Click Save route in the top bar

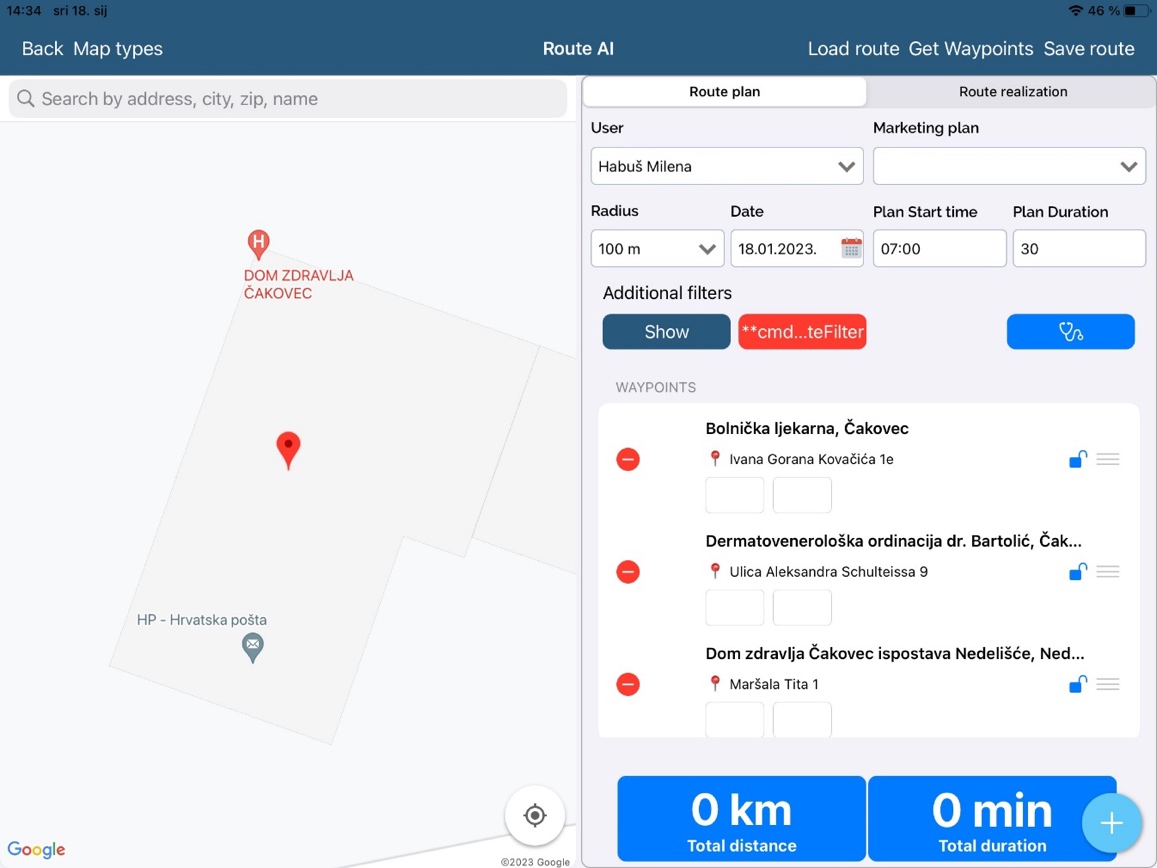(1088, 49)
